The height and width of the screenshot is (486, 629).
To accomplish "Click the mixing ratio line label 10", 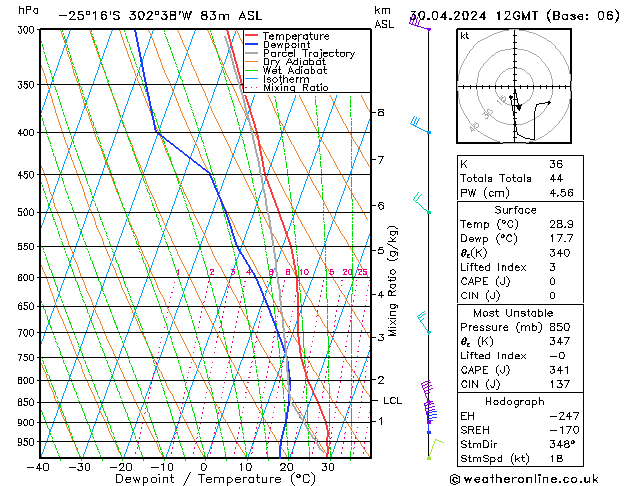I will click(x=304, y=272).
